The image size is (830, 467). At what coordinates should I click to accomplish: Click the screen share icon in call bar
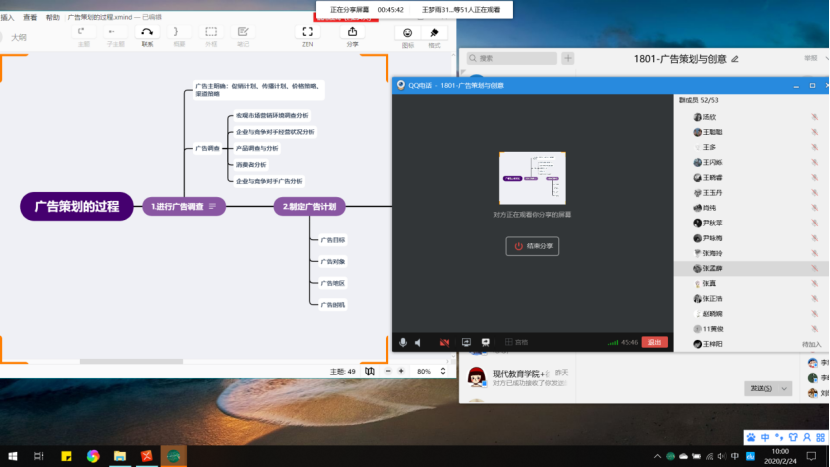[x=466, y=342]
